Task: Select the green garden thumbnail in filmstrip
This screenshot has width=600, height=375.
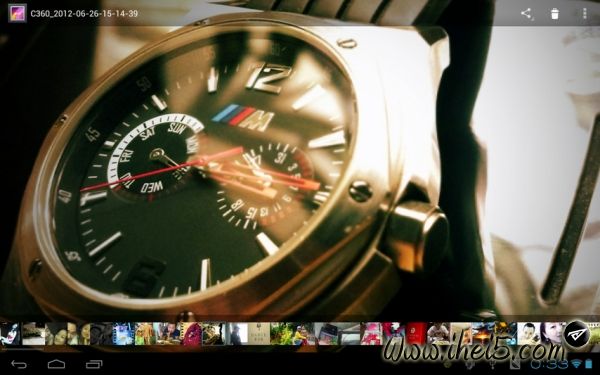Action: point(281,334)
